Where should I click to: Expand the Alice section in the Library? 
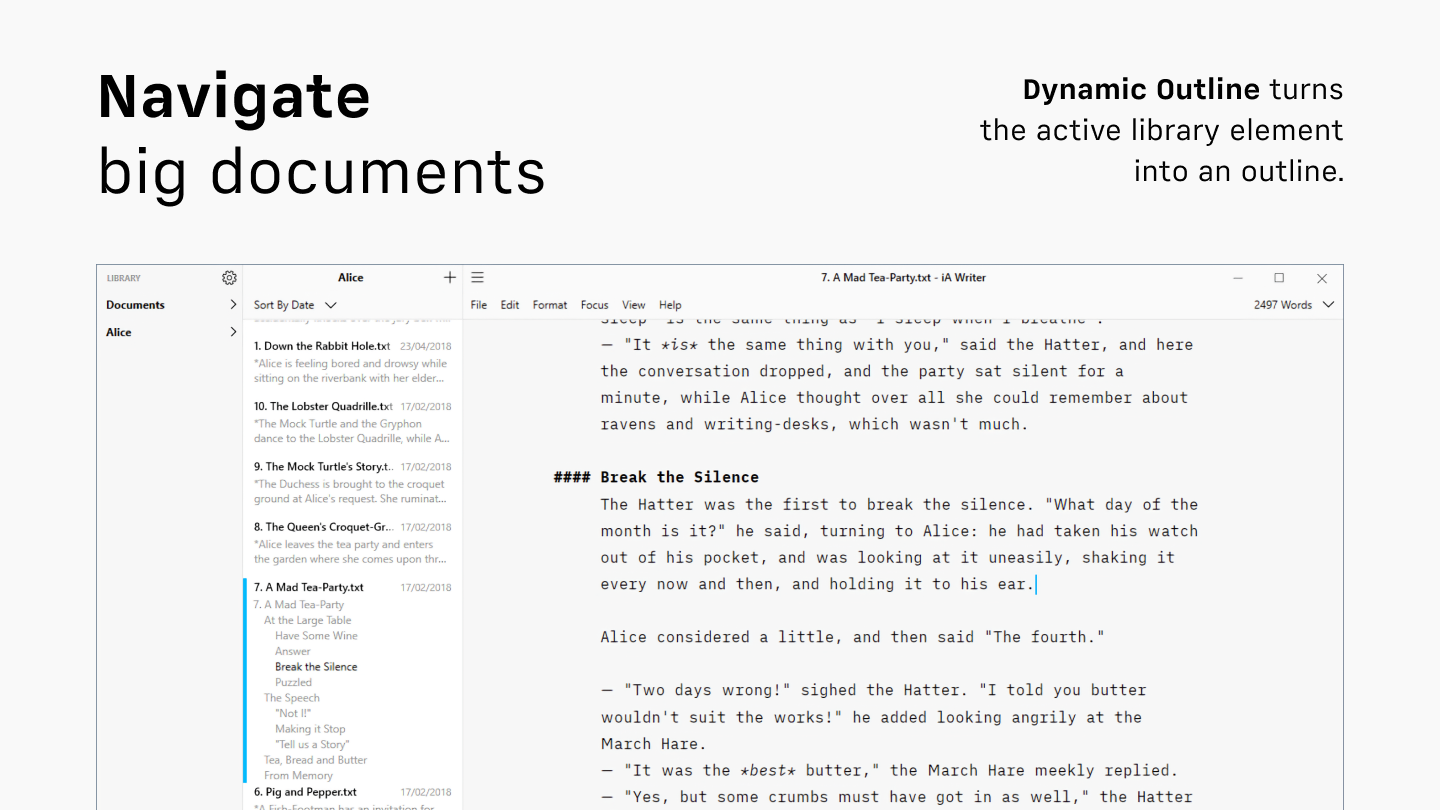pyautogui.click(x=232, y=331)
